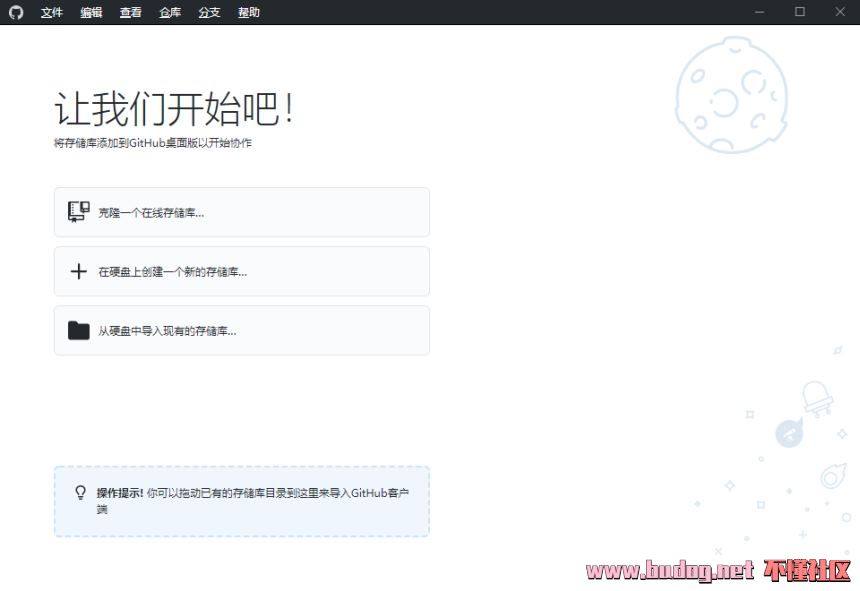The width and height of the screenshot is (860, 591).
Task: Maximize the GitHub Desktop window
Action: tap(799, 12)
